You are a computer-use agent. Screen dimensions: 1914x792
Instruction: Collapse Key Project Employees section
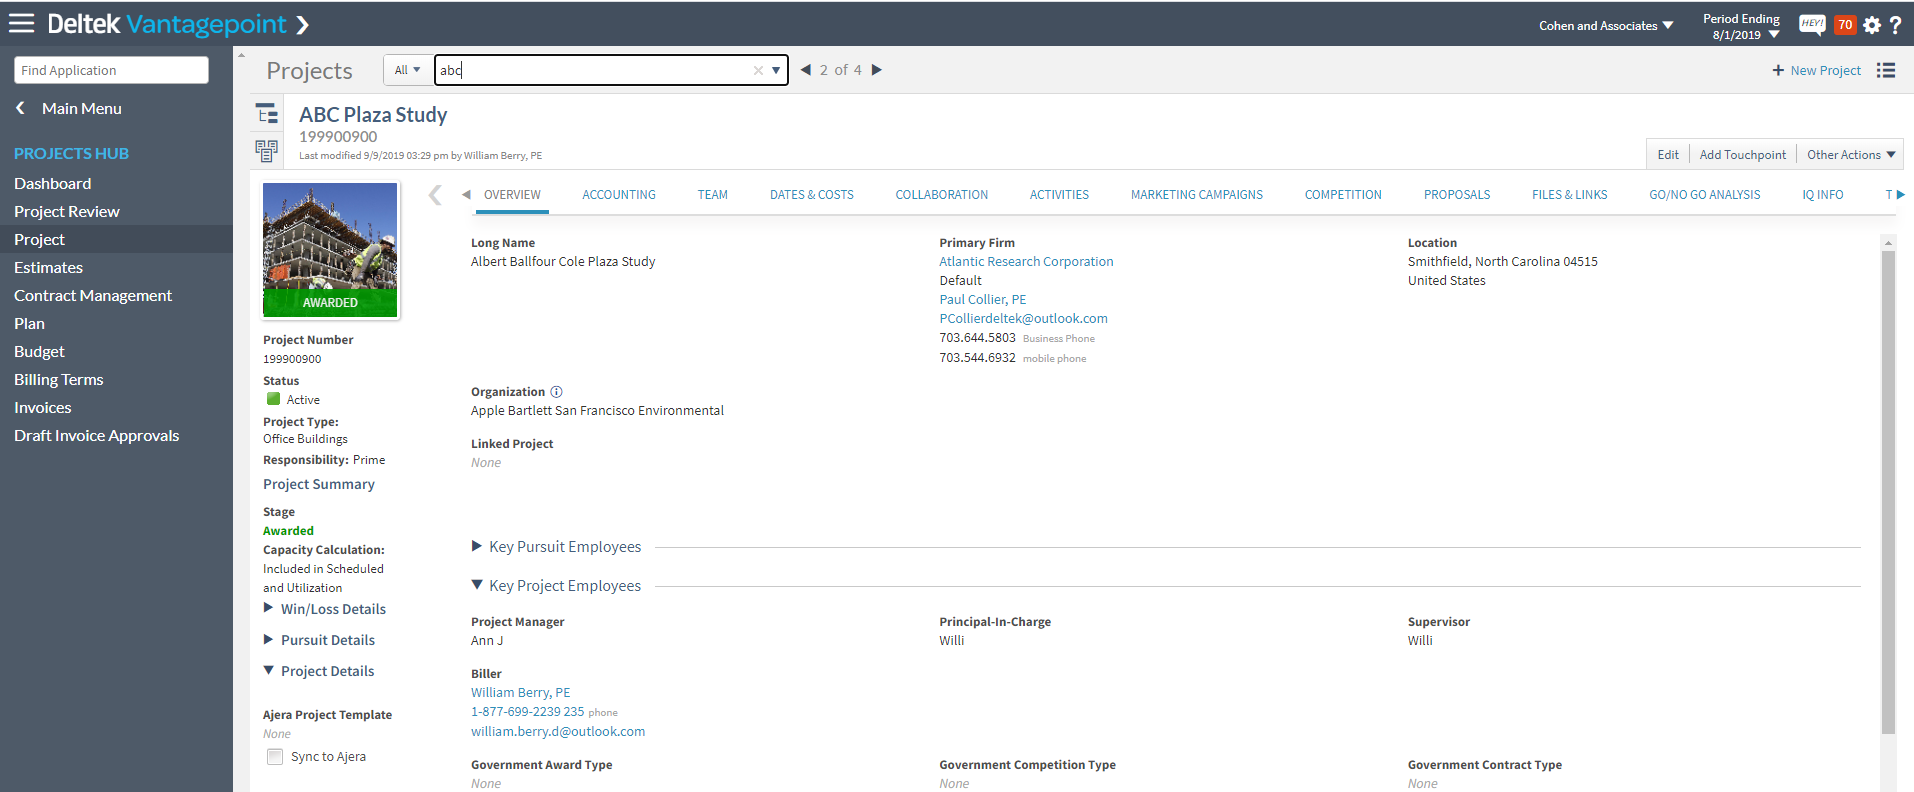[477, 585]
